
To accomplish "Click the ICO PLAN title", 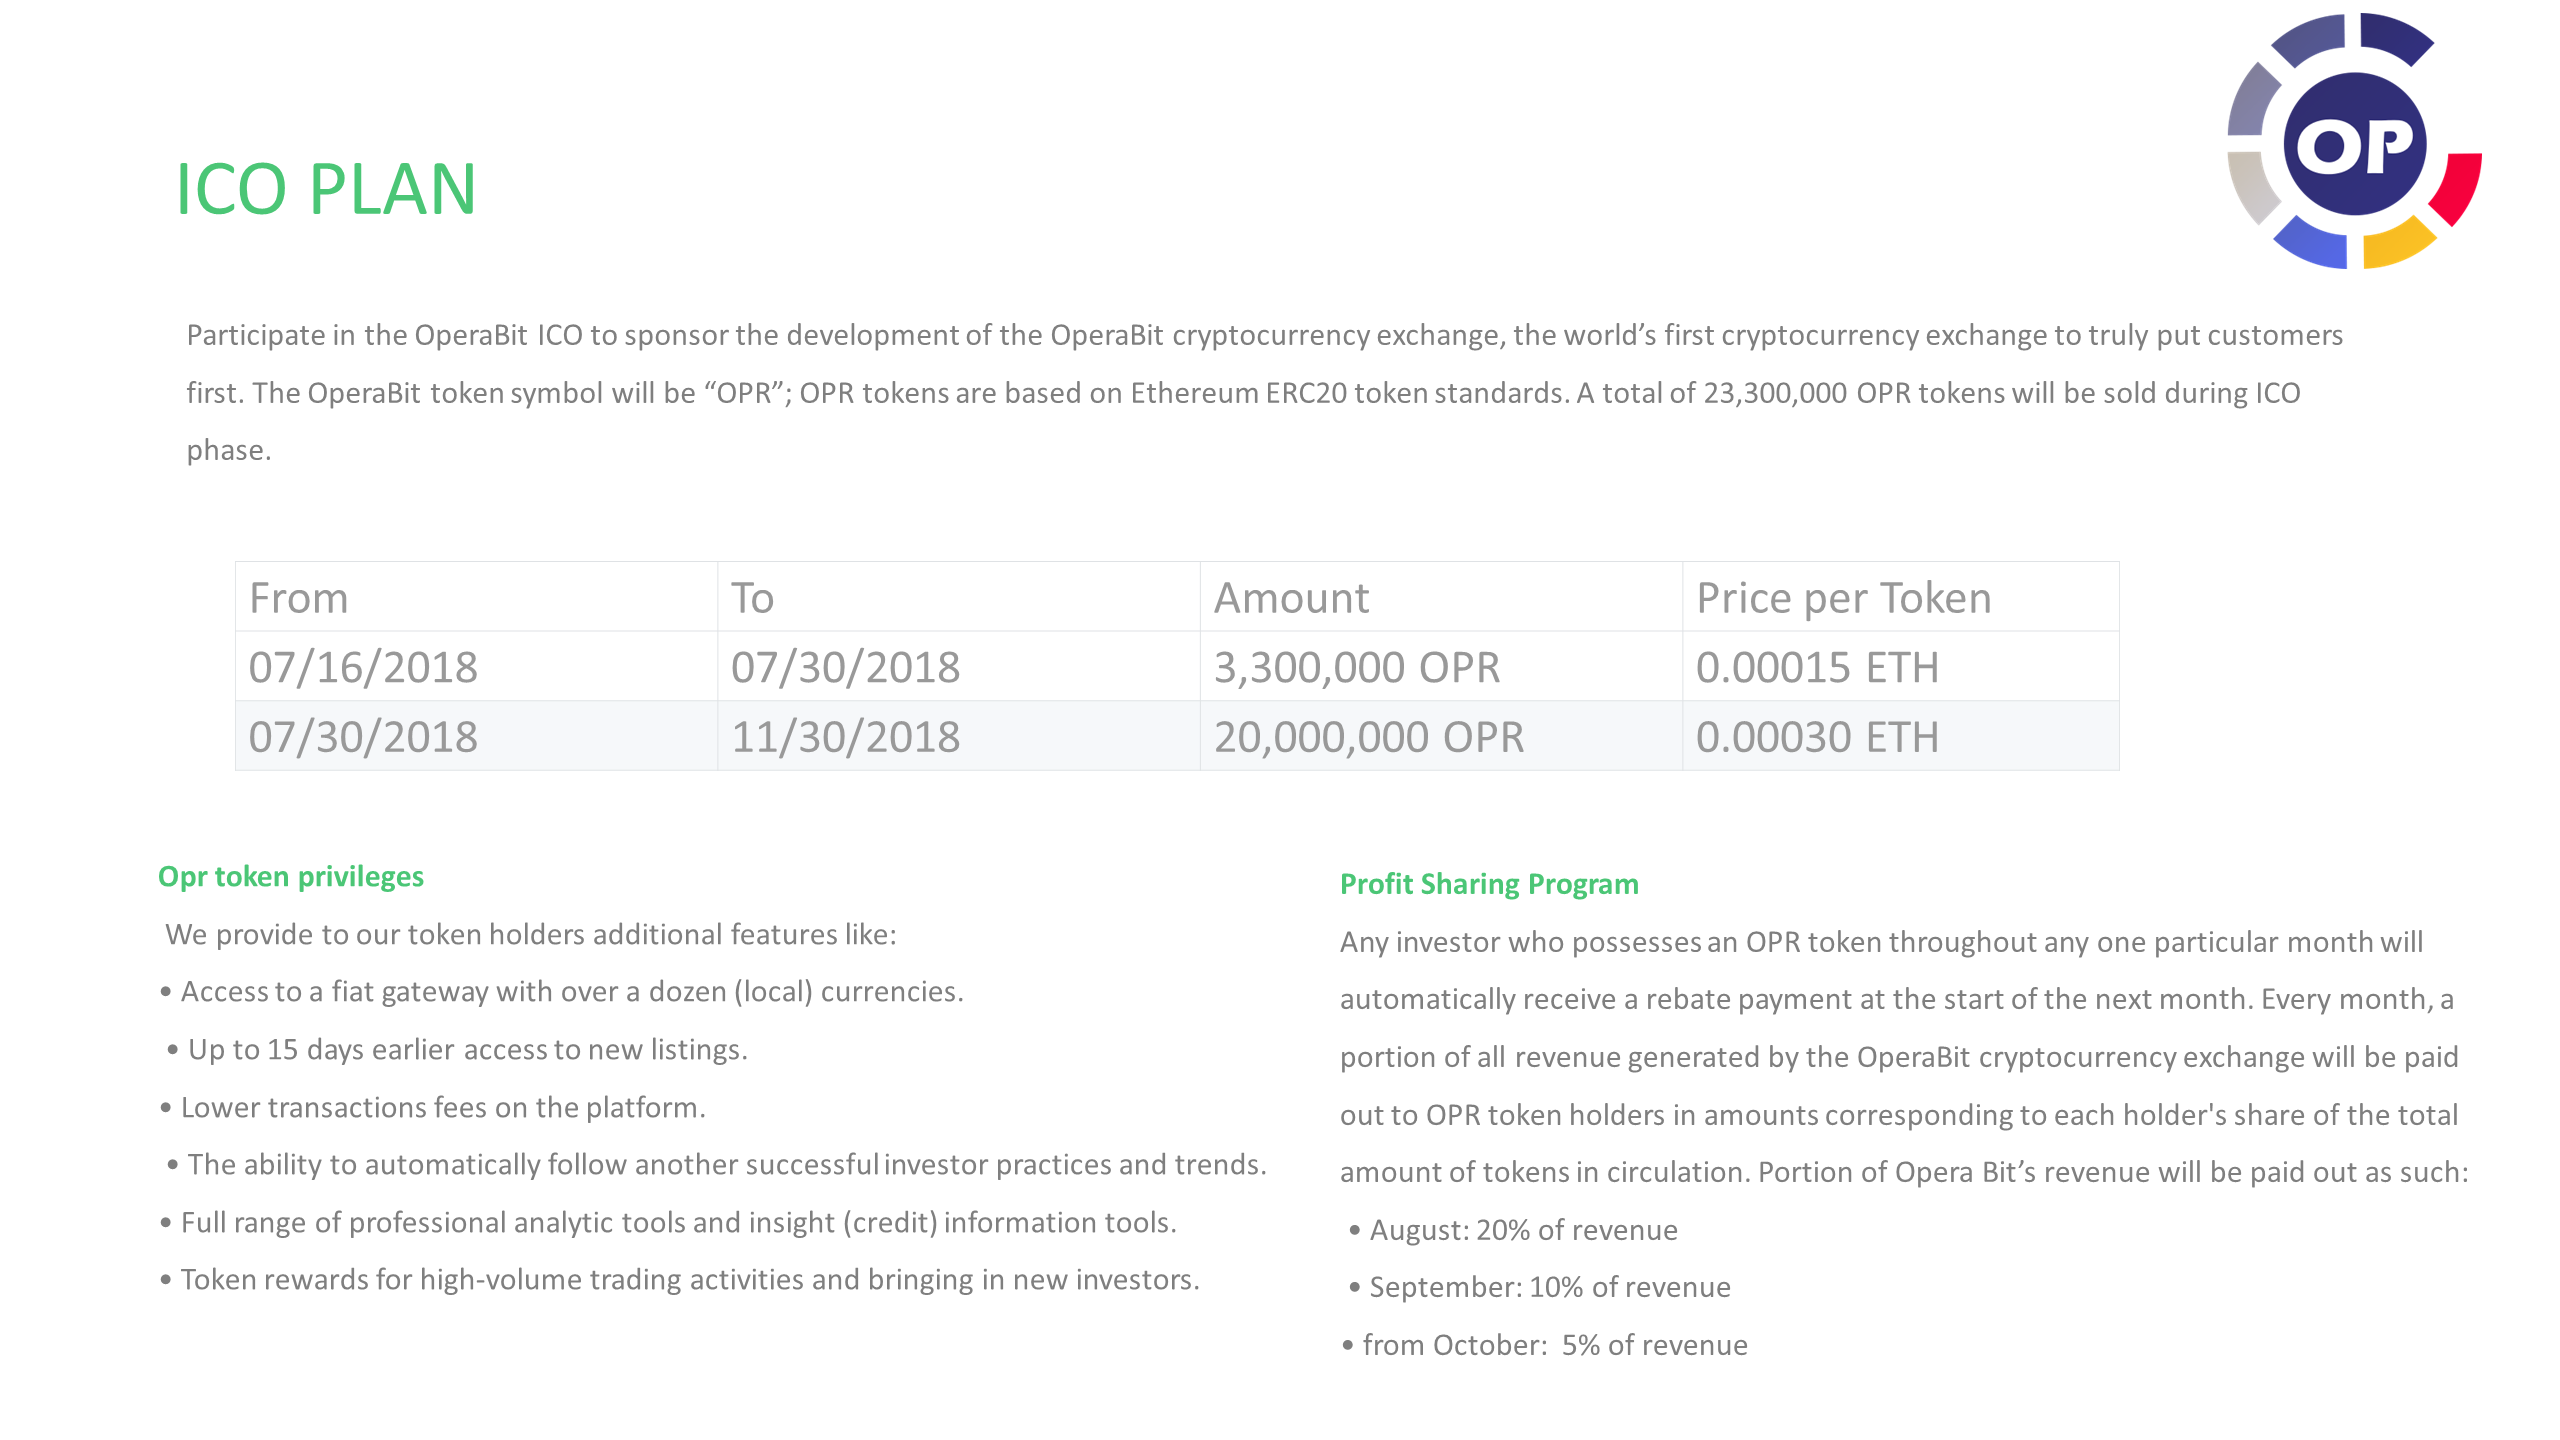I will click(x=326, y=189).
